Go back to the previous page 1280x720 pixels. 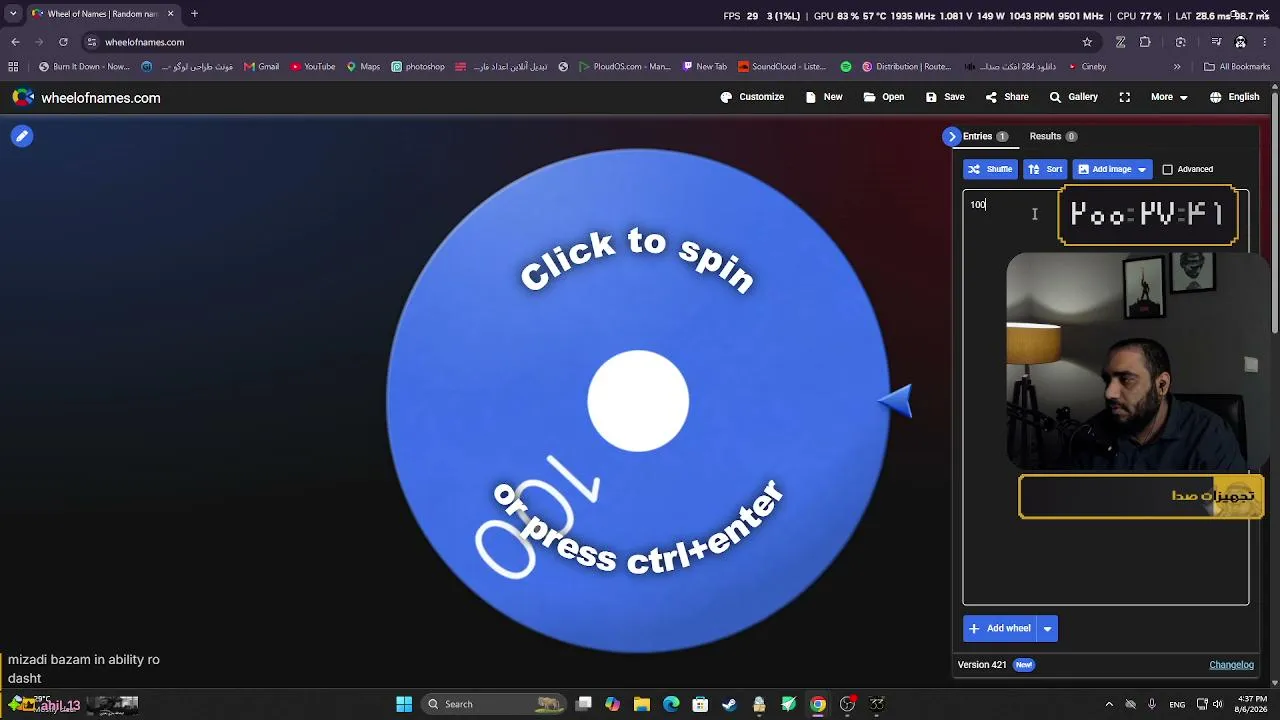15,42
